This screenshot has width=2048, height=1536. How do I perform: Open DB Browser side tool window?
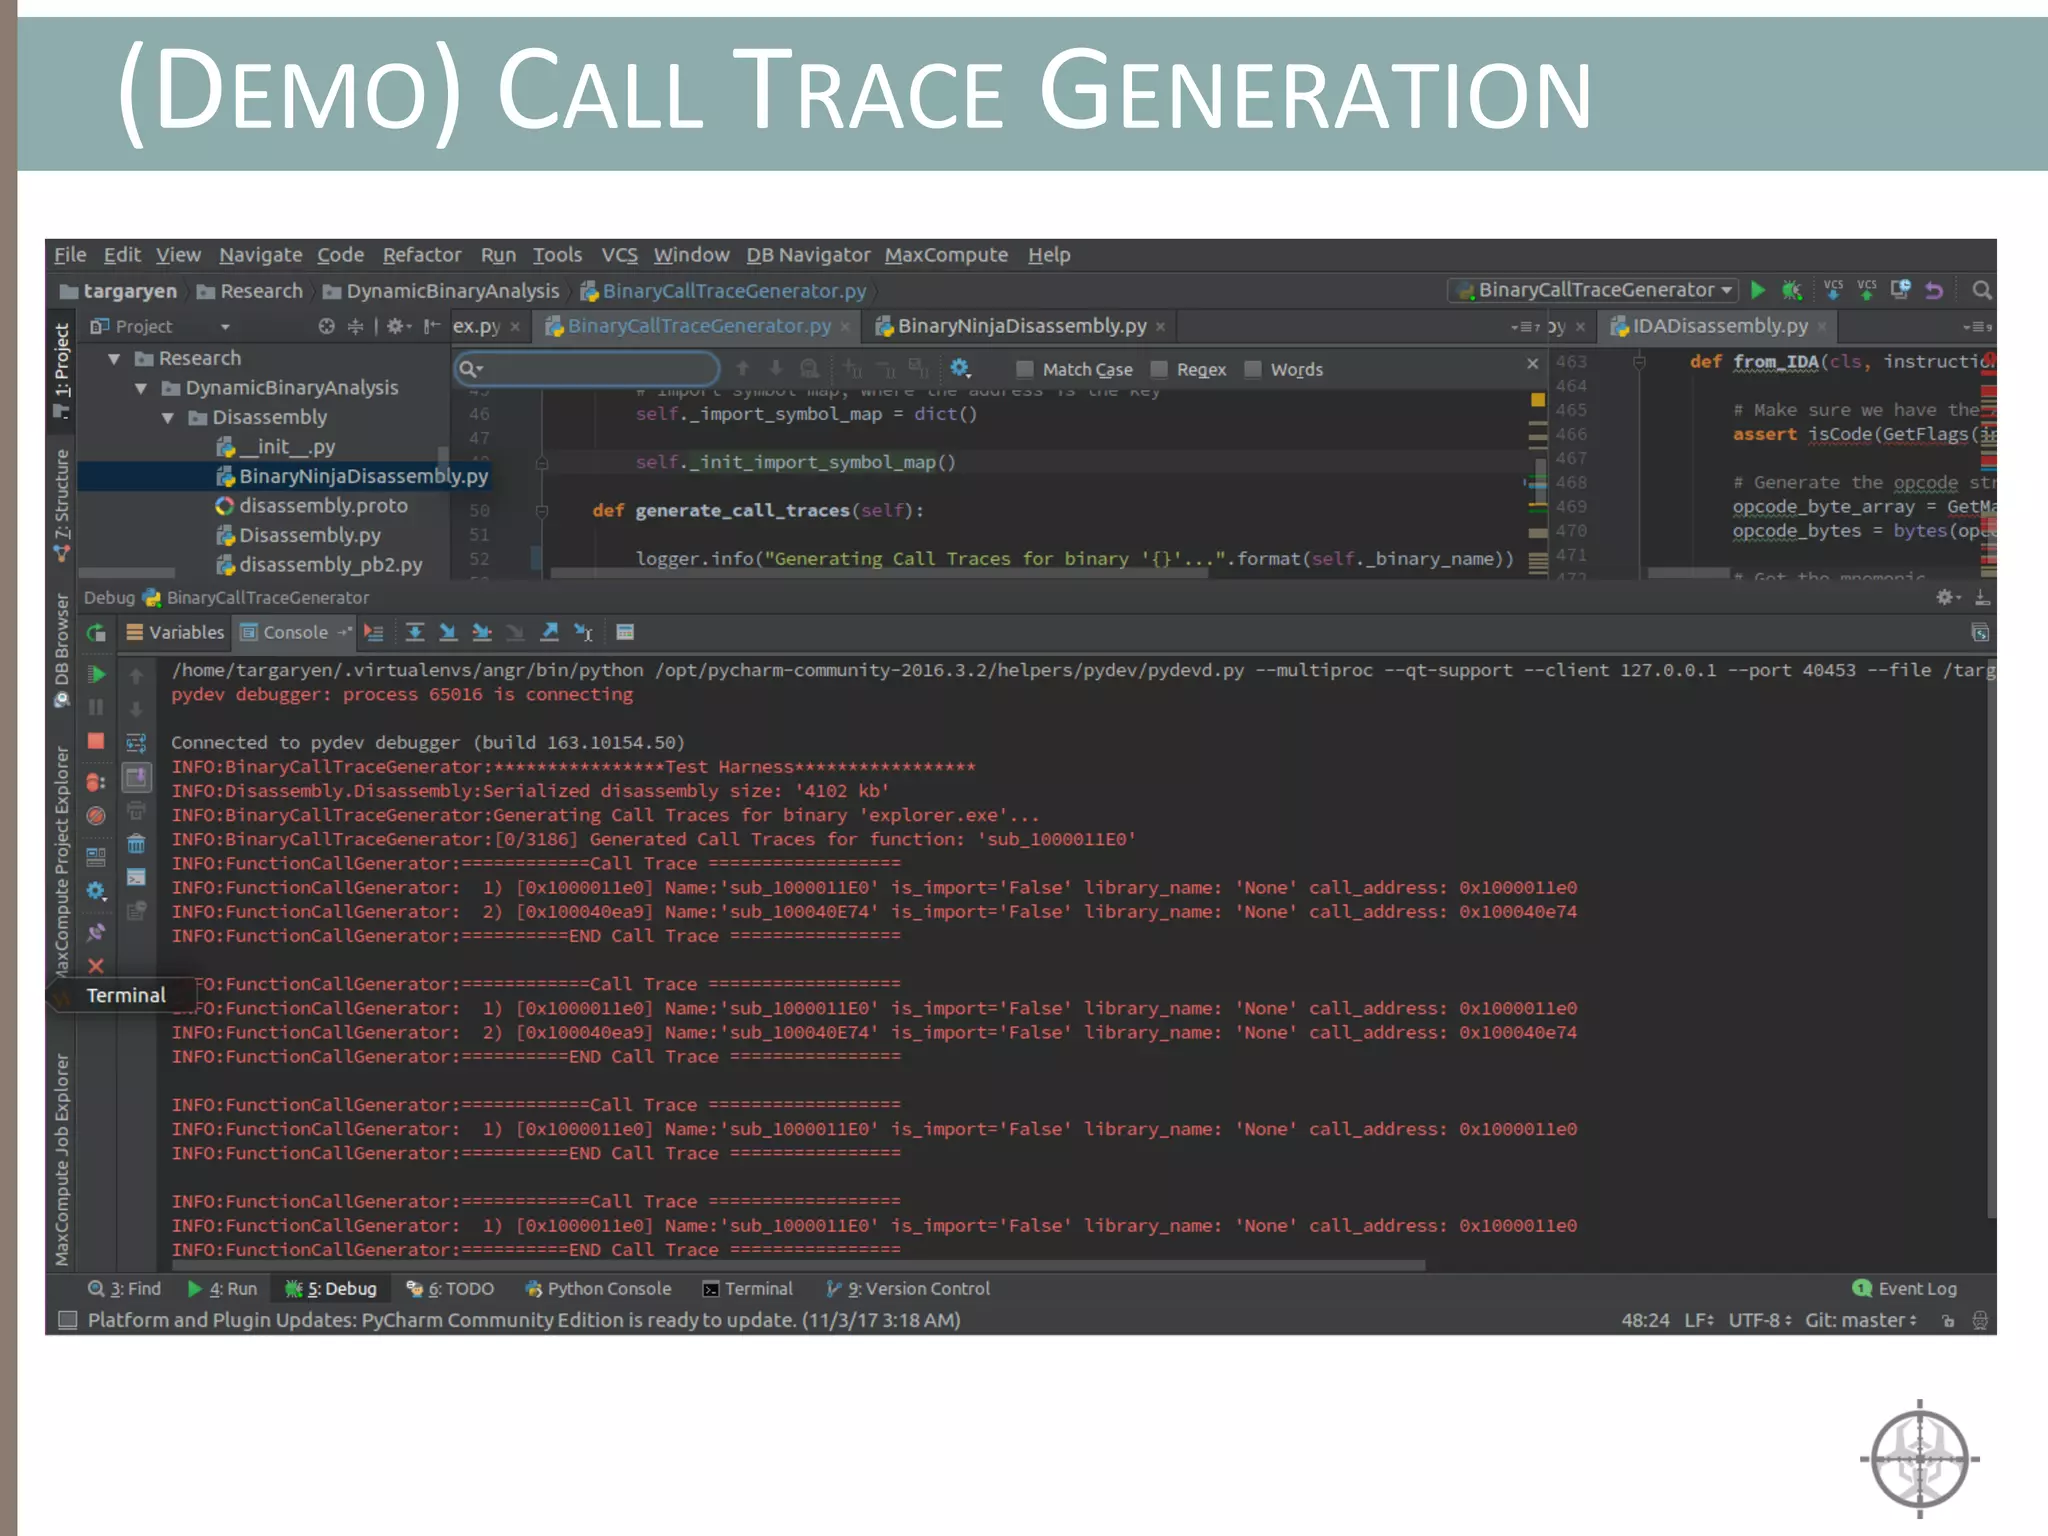click(62, 650)
